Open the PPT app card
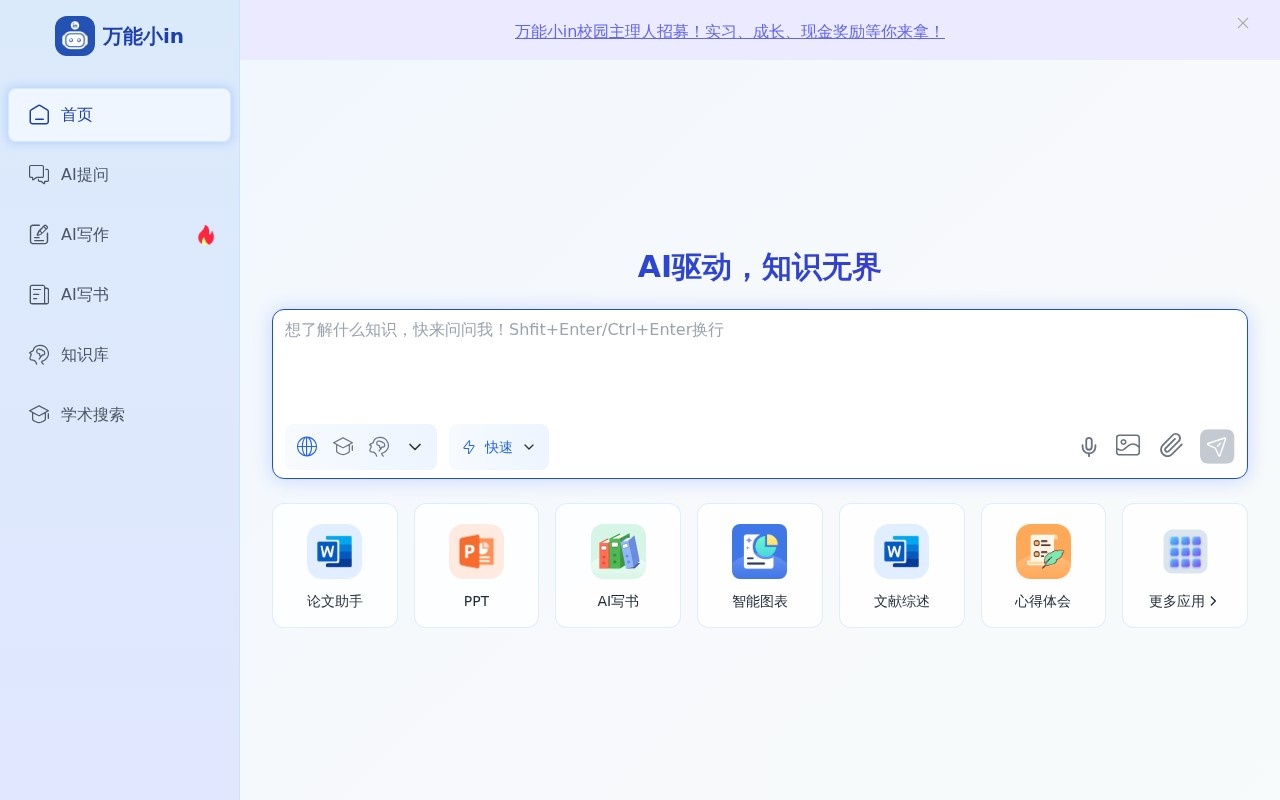 tap(476, 566)
